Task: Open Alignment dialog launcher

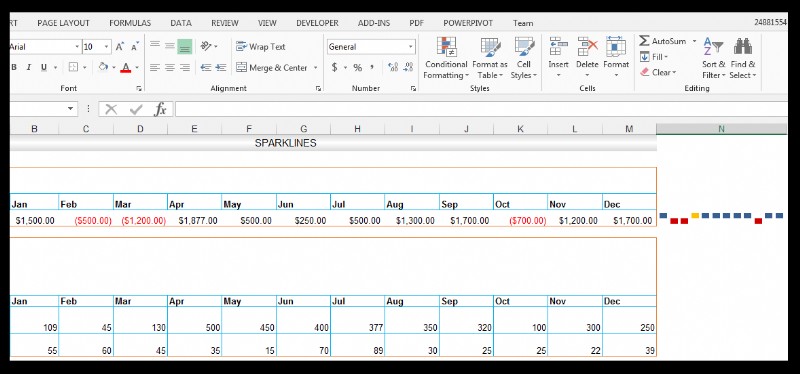Action: pyautogui.click(x=318, y=89)
